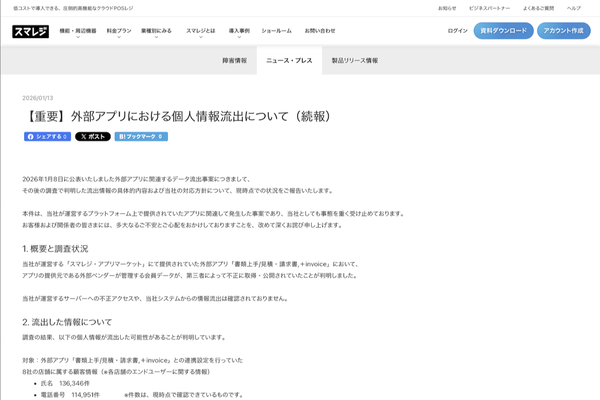Click the list item 氏名 136,346件
Image resolution: width=600 pixels, height=400 pixels.
(65, 383)
